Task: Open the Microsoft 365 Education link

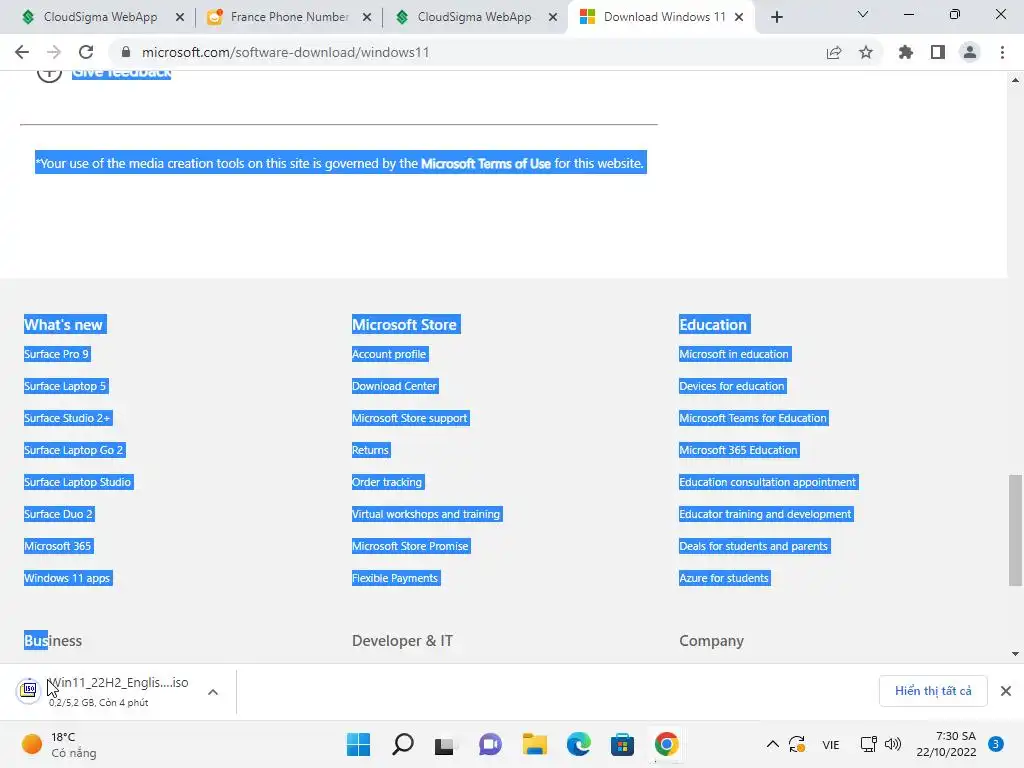Action: 739,450
